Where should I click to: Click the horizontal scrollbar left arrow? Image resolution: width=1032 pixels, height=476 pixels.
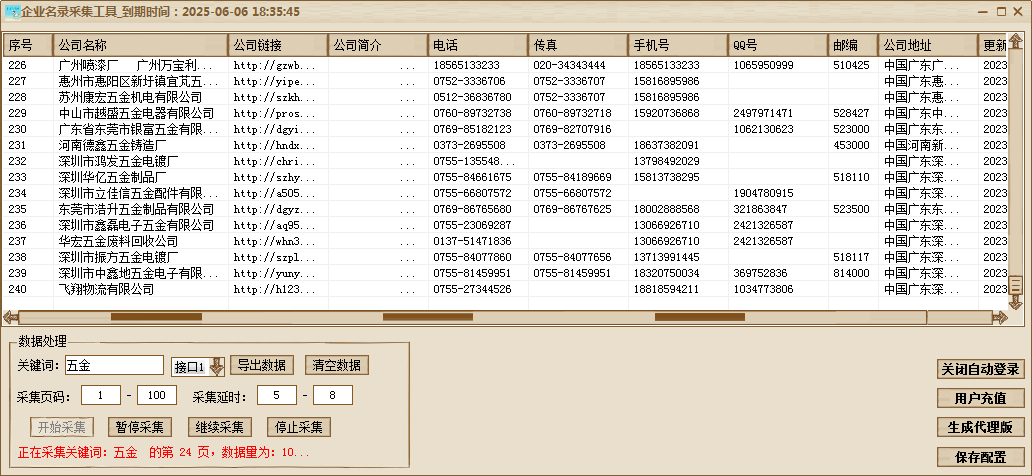tap(11, 318)
